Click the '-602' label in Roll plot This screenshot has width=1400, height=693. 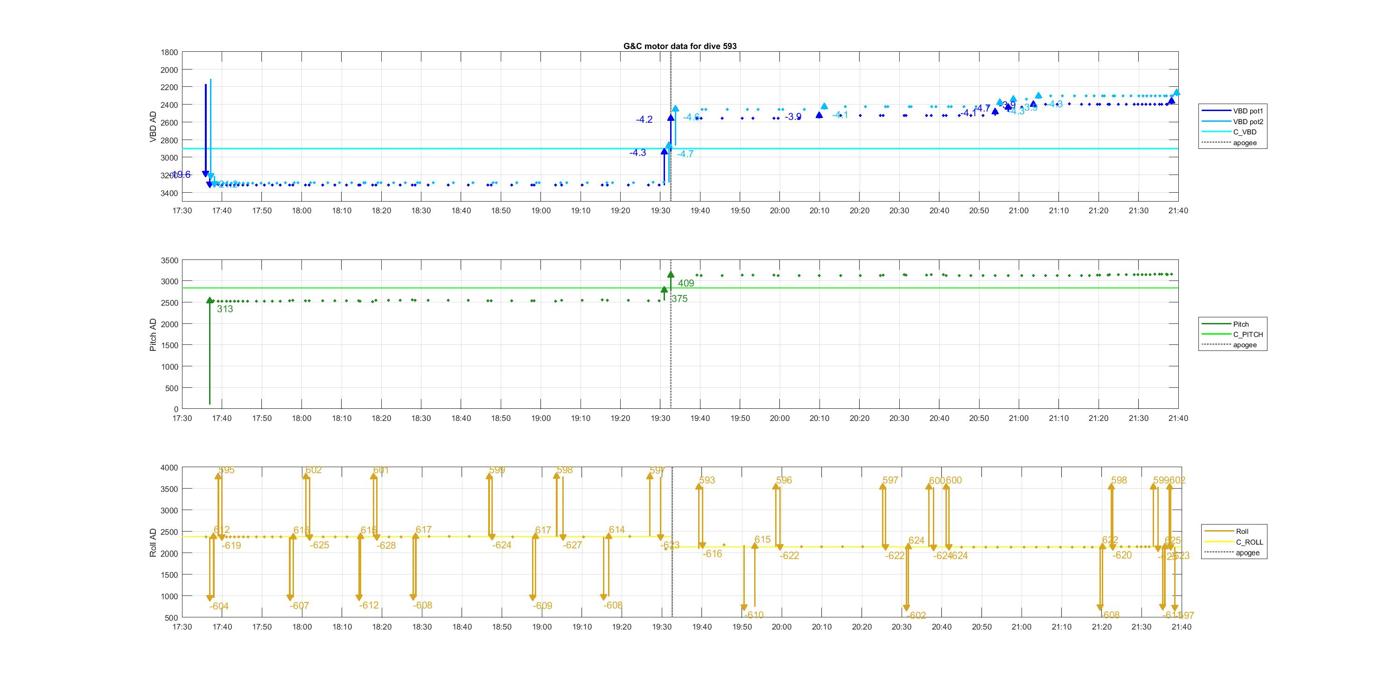click(916, 616)
